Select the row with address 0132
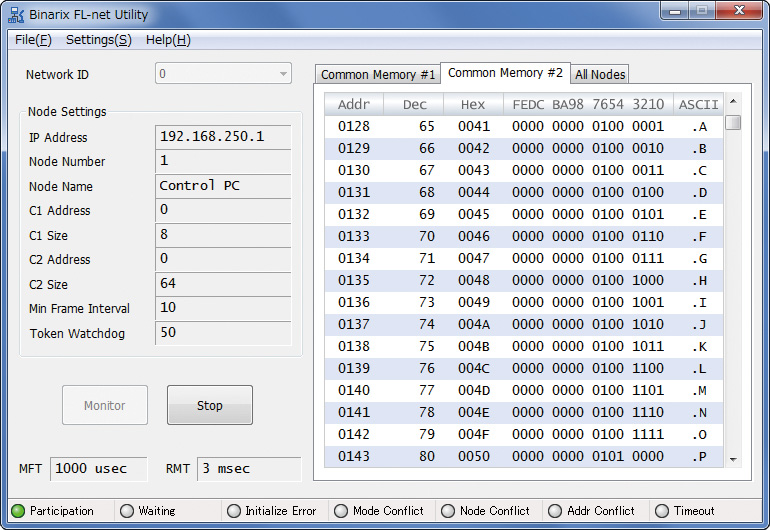This screenshot has width=770, height=530. (x=523, y=215)
